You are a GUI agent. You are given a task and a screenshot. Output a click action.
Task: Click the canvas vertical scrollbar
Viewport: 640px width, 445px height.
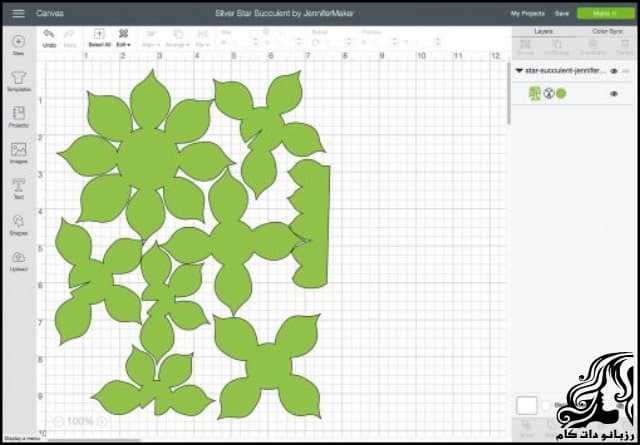pyautogui.click(x=508, y=93)
